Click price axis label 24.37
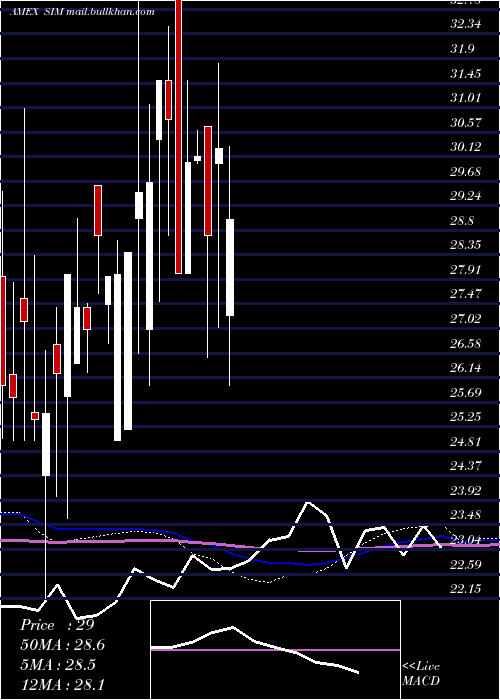 466,466
